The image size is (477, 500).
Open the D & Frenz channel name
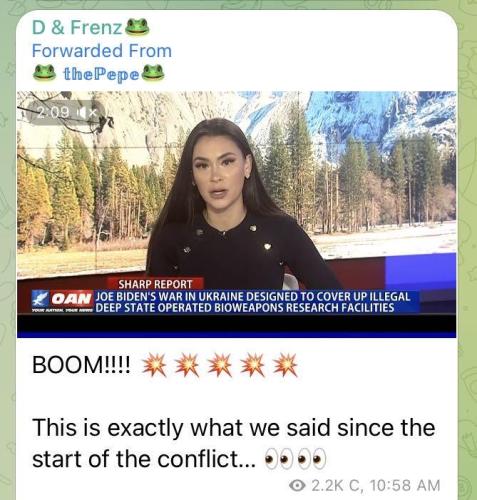click(77, 27)
